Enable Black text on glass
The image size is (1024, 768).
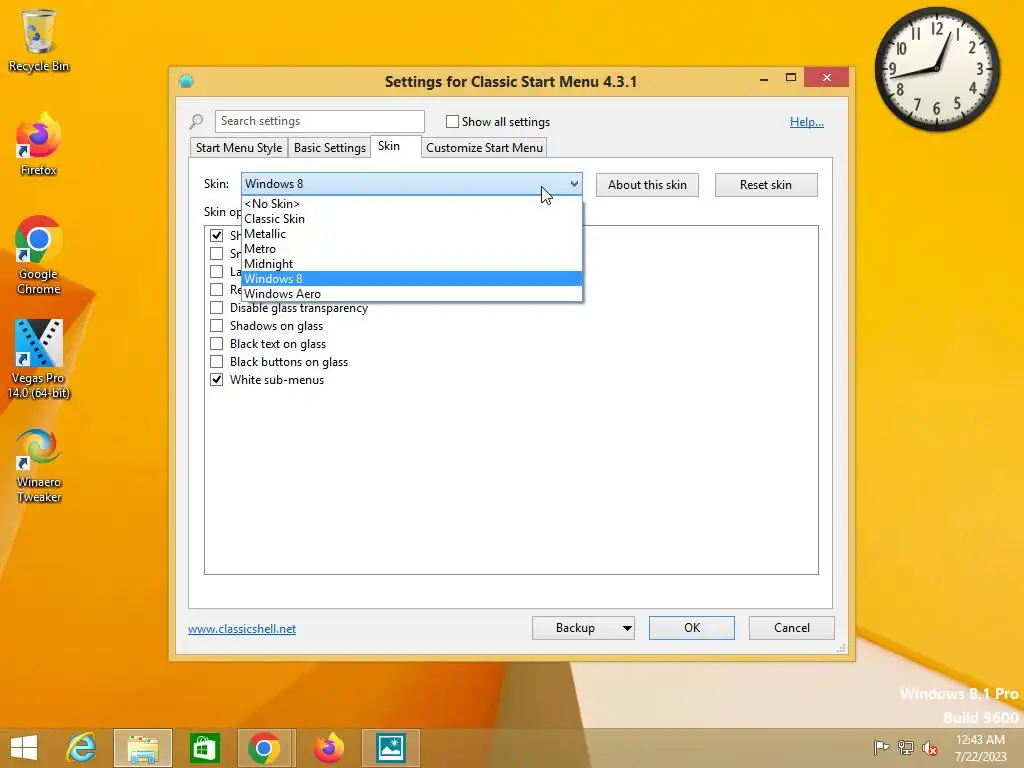click(216, 344)
